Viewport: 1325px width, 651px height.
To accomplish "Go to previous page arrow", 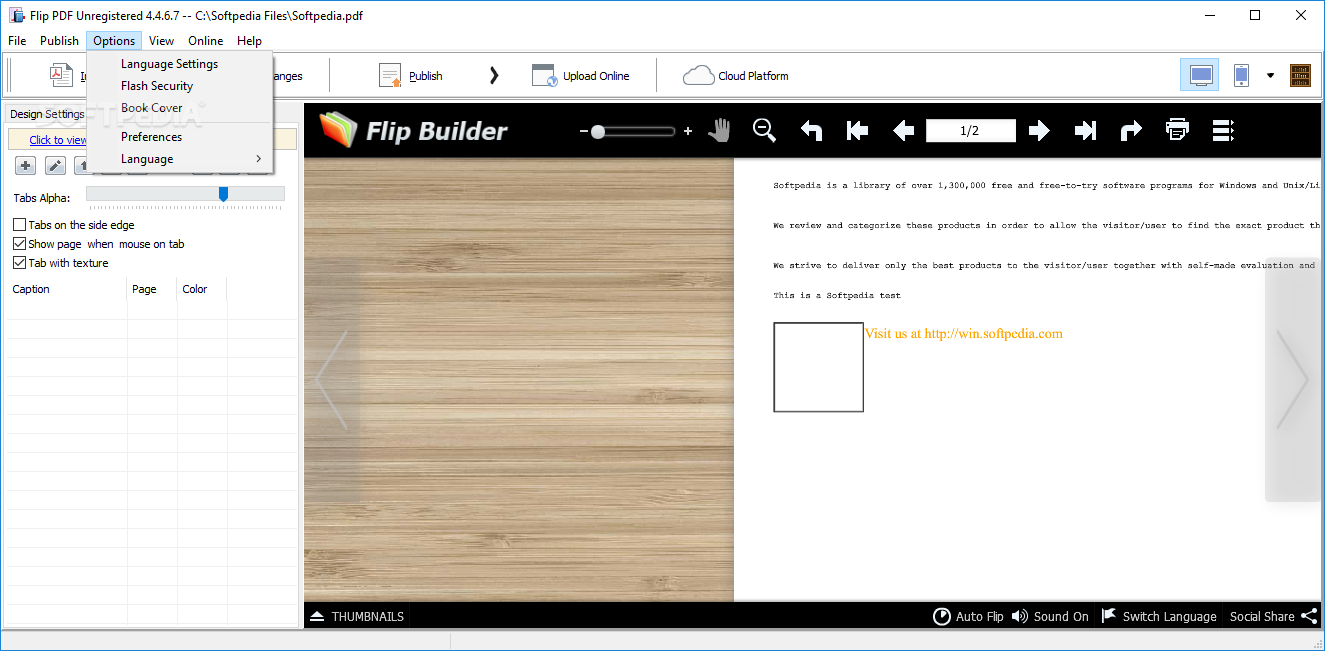I will click(903, 130).
